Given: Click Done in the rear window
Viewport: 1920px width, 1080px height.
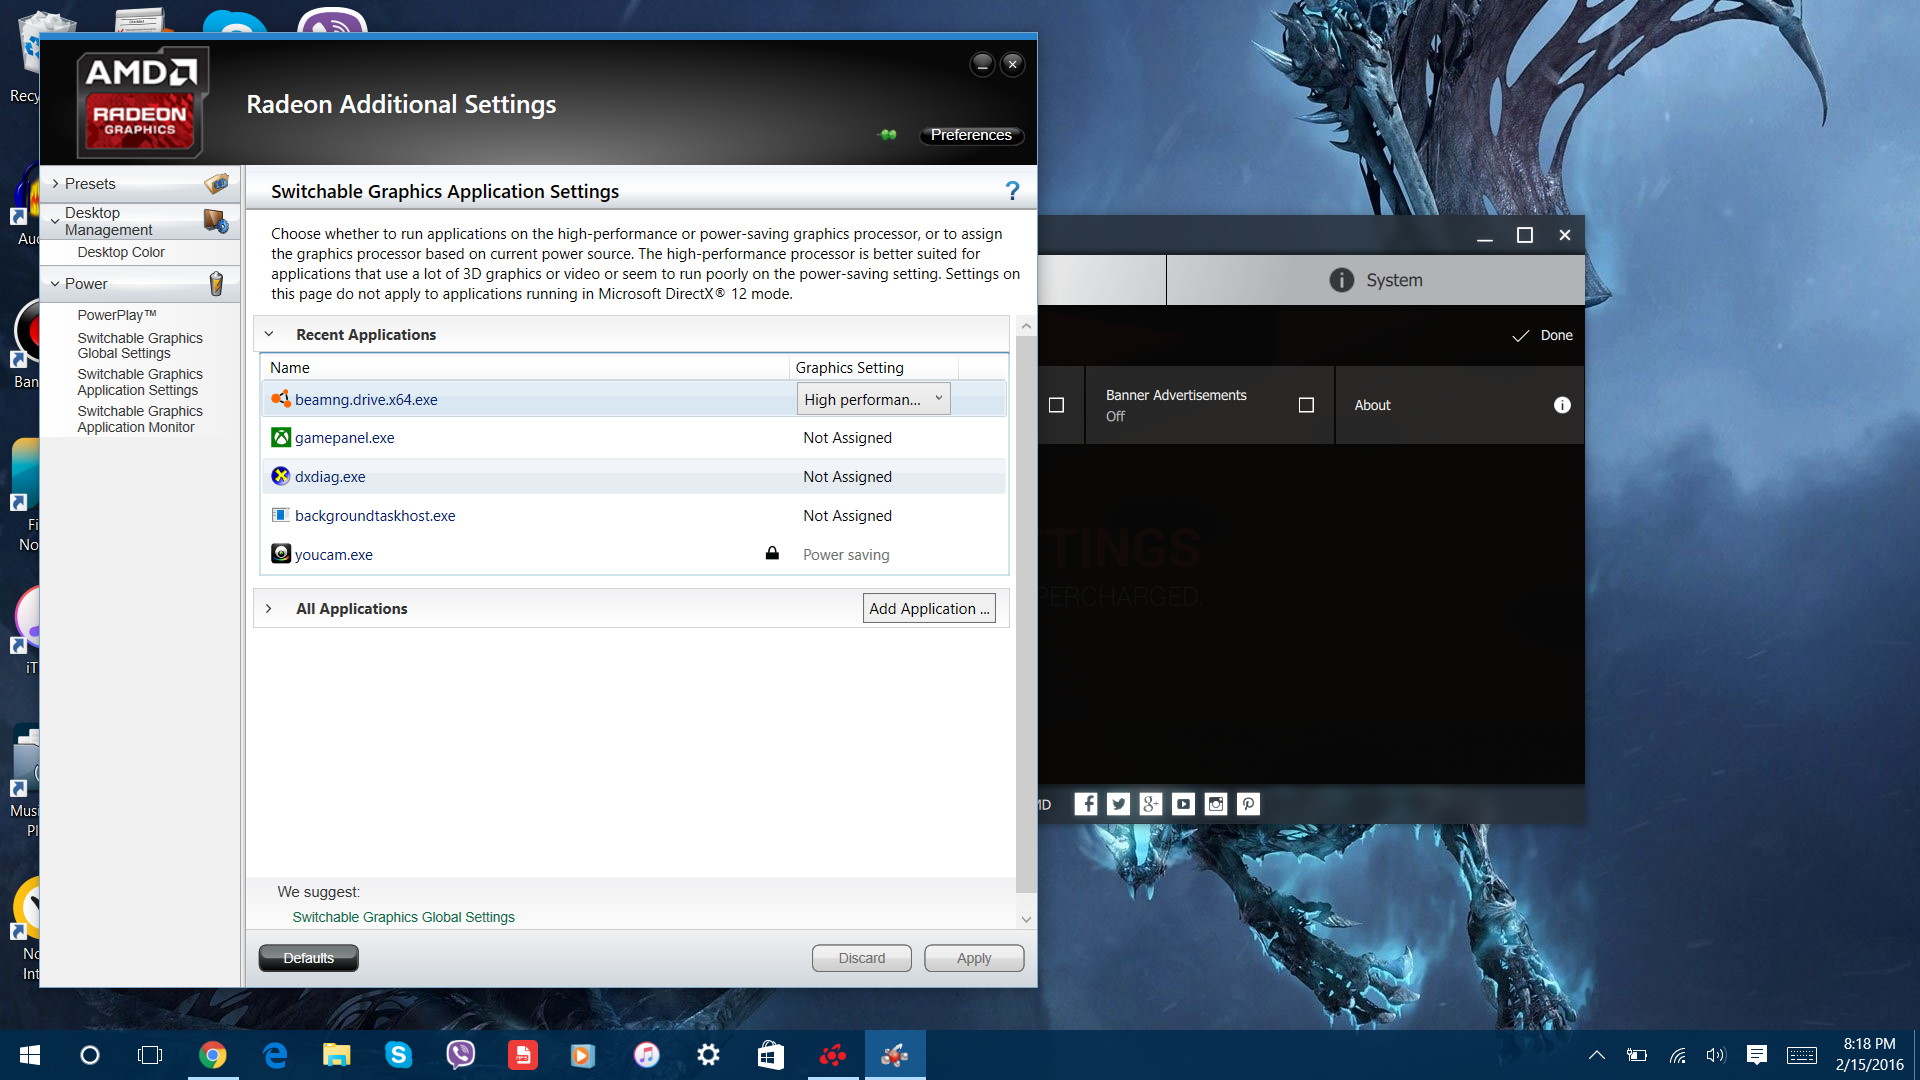Looking at the screenshot, I should [1543, 335].
